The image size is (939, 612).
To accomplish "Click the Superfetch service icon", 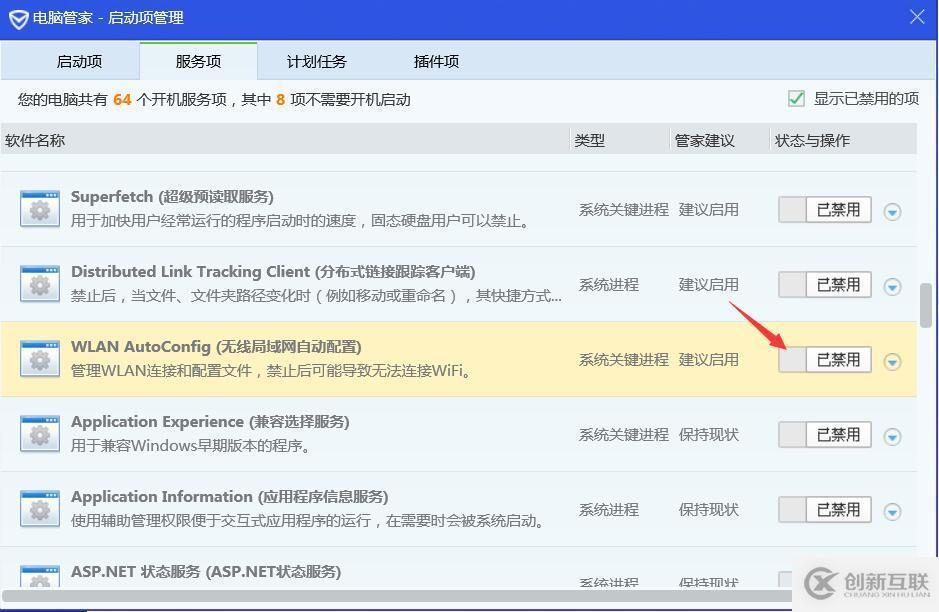I will pos(40,209).
